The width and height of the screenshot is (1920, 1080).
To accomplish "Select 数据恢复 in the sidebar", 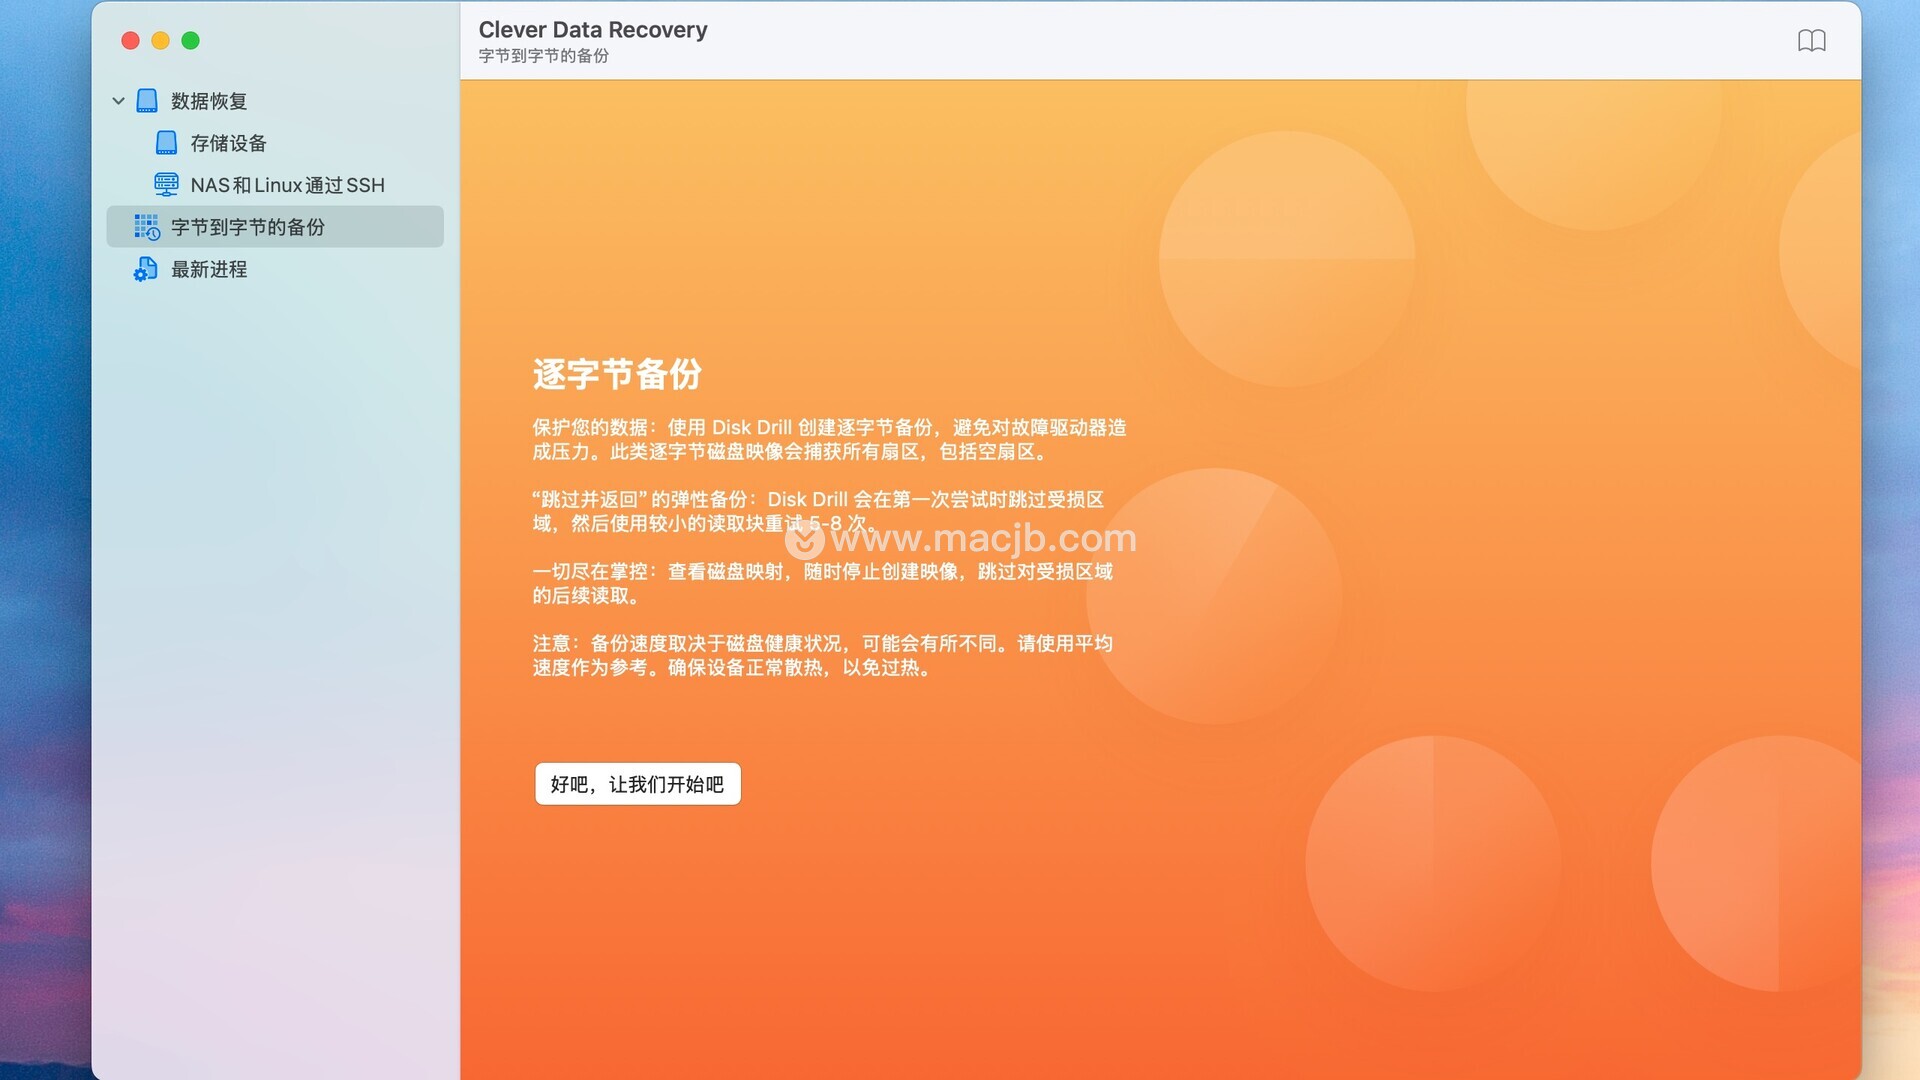I will click(208, 101).
